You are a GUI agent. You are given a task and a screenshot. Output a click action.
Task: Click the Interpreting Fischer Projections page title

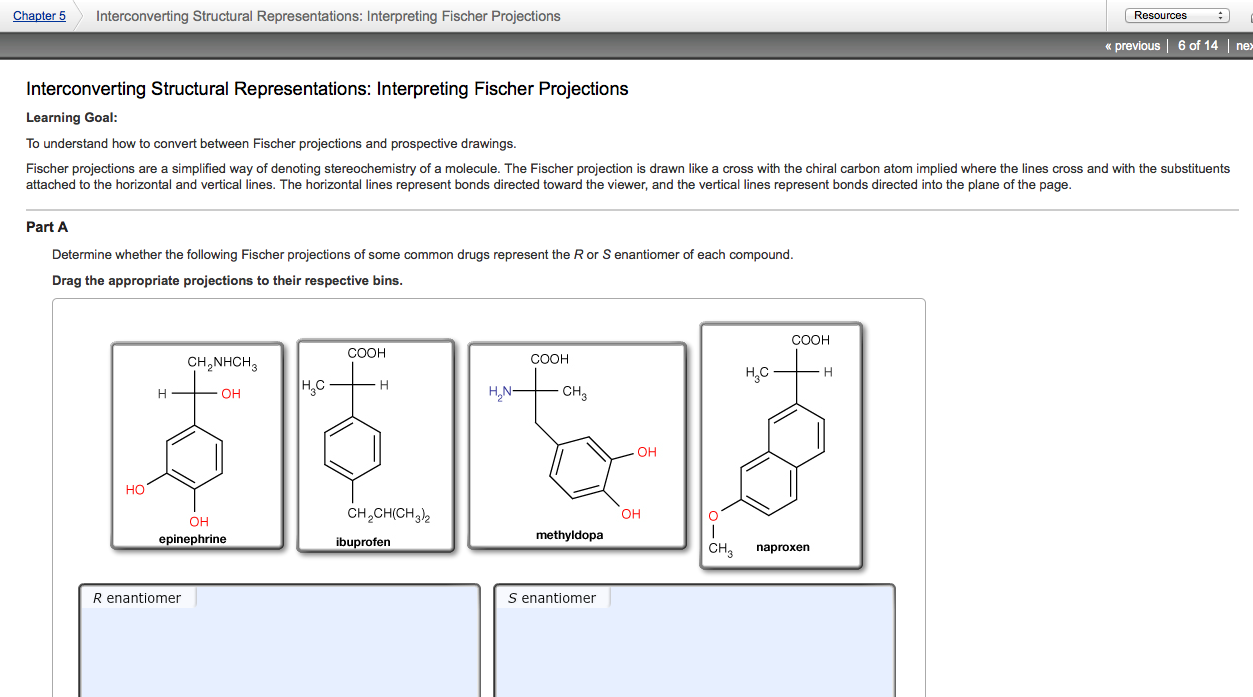coord(326,88)
